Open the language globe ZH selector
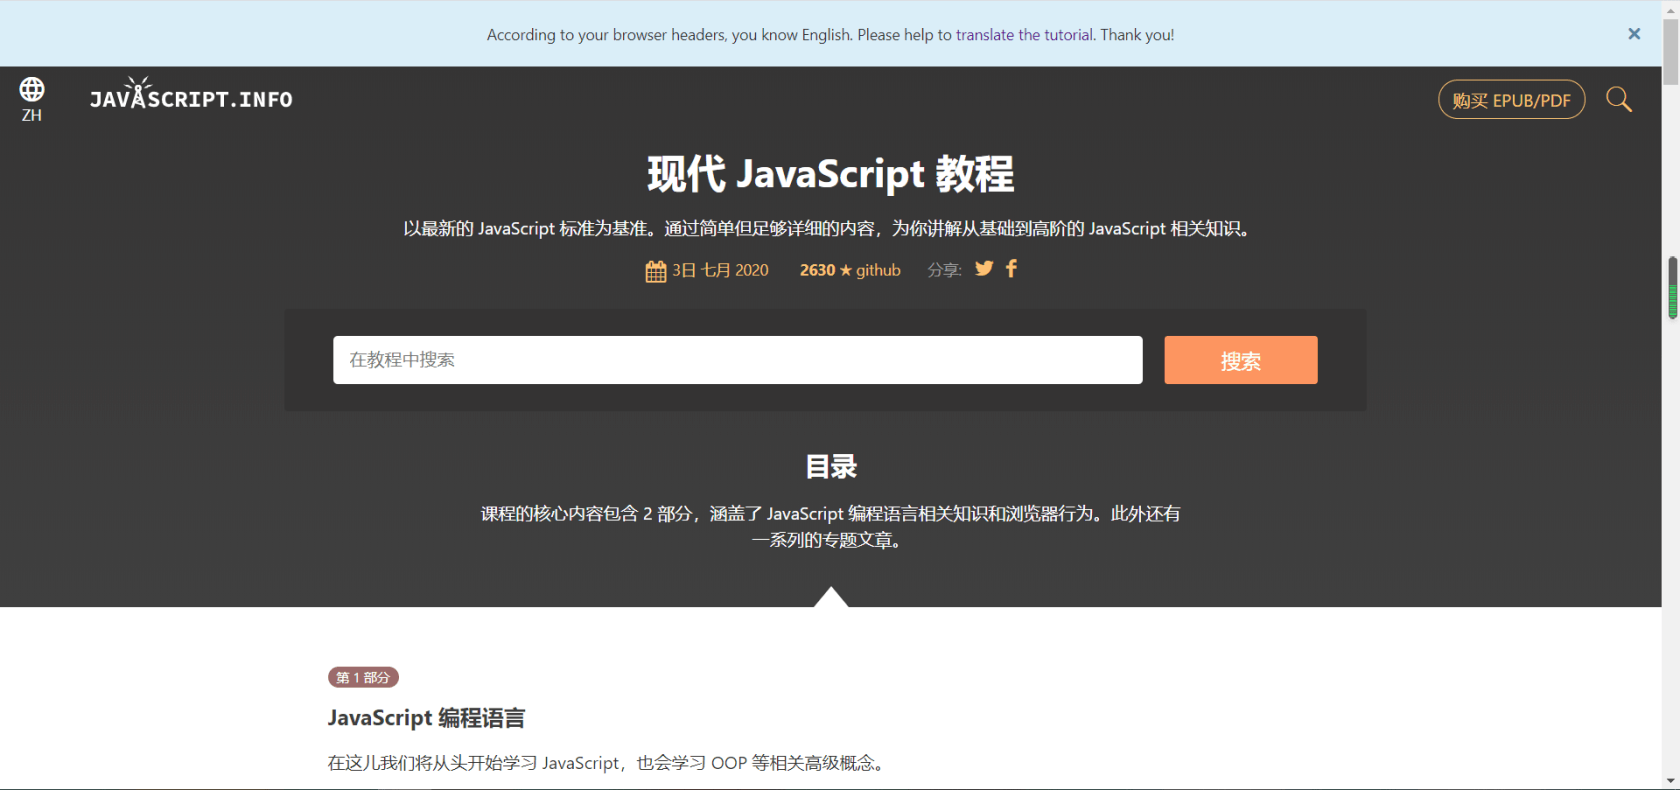 click(x=32, y=99)
